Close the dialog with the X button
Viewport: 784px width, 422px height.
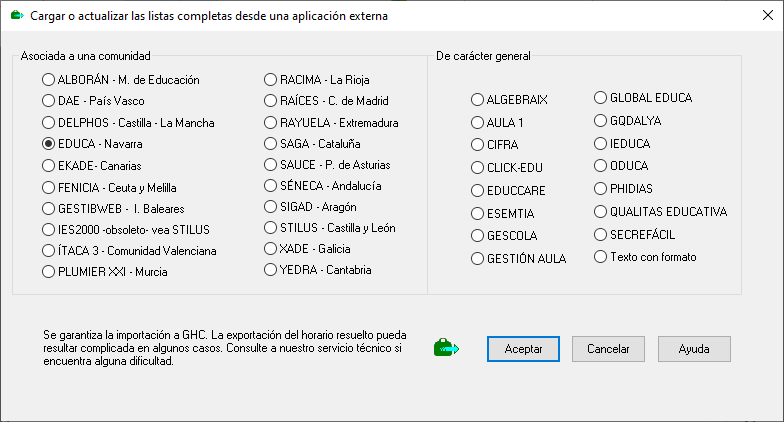(768, 16)
